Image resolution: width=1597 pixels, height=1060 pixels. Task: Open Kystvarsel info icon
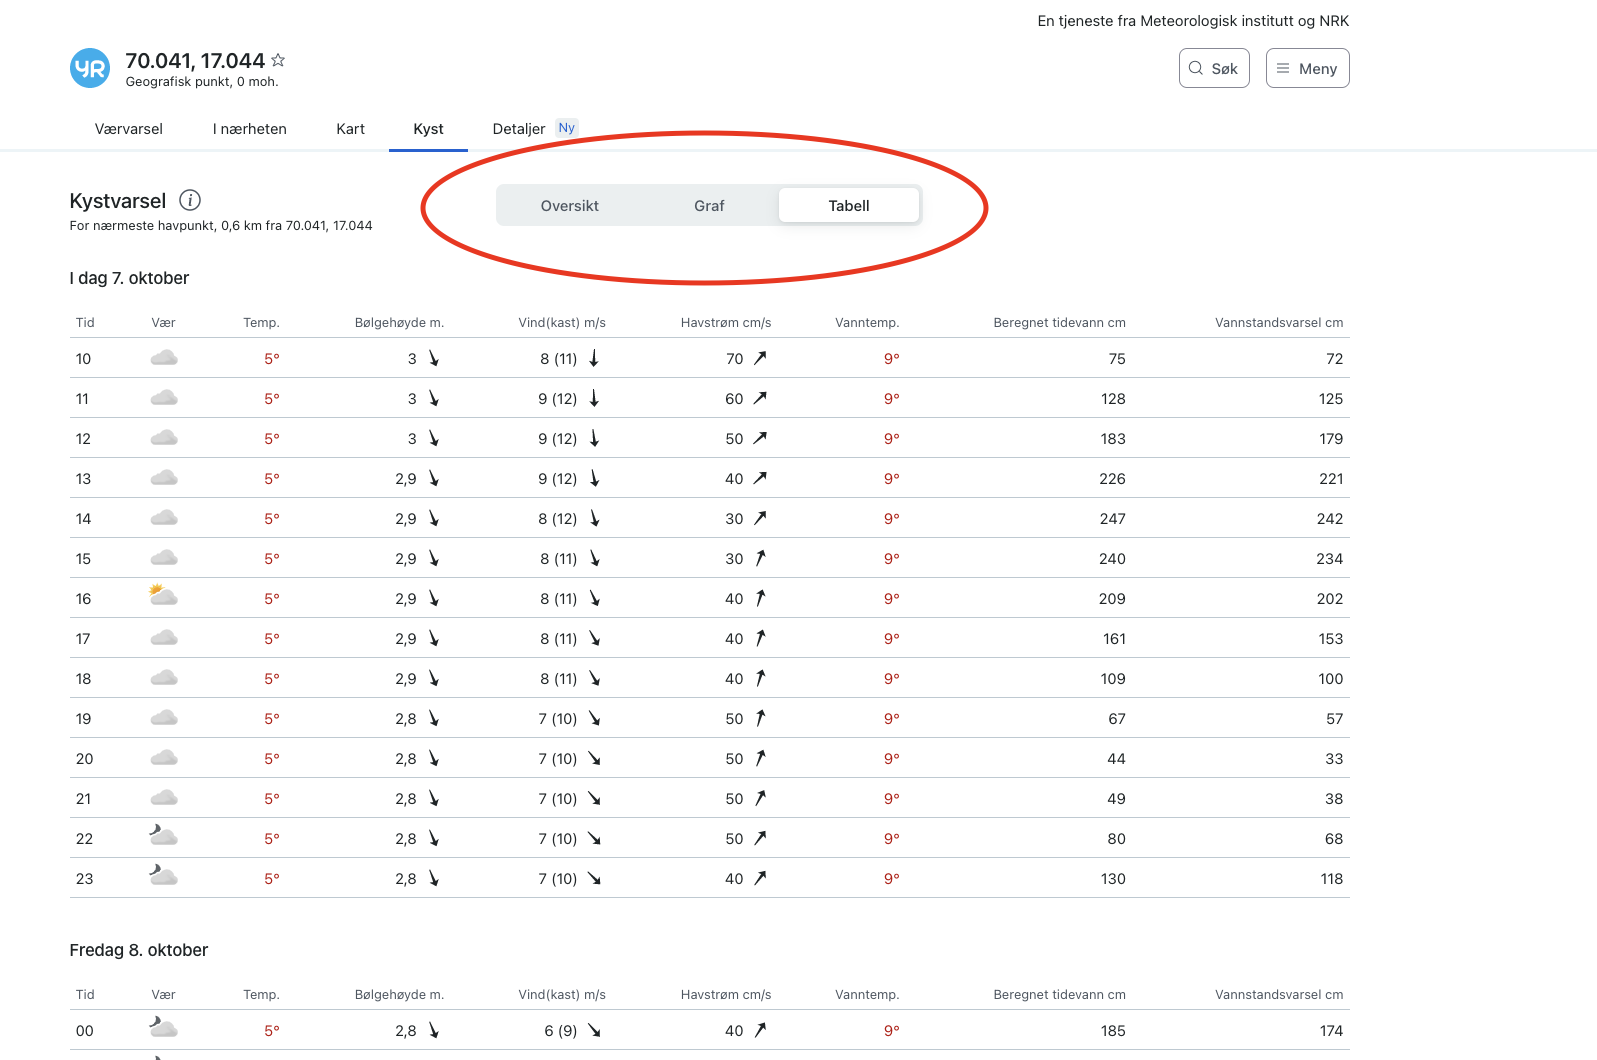point(190,200)
